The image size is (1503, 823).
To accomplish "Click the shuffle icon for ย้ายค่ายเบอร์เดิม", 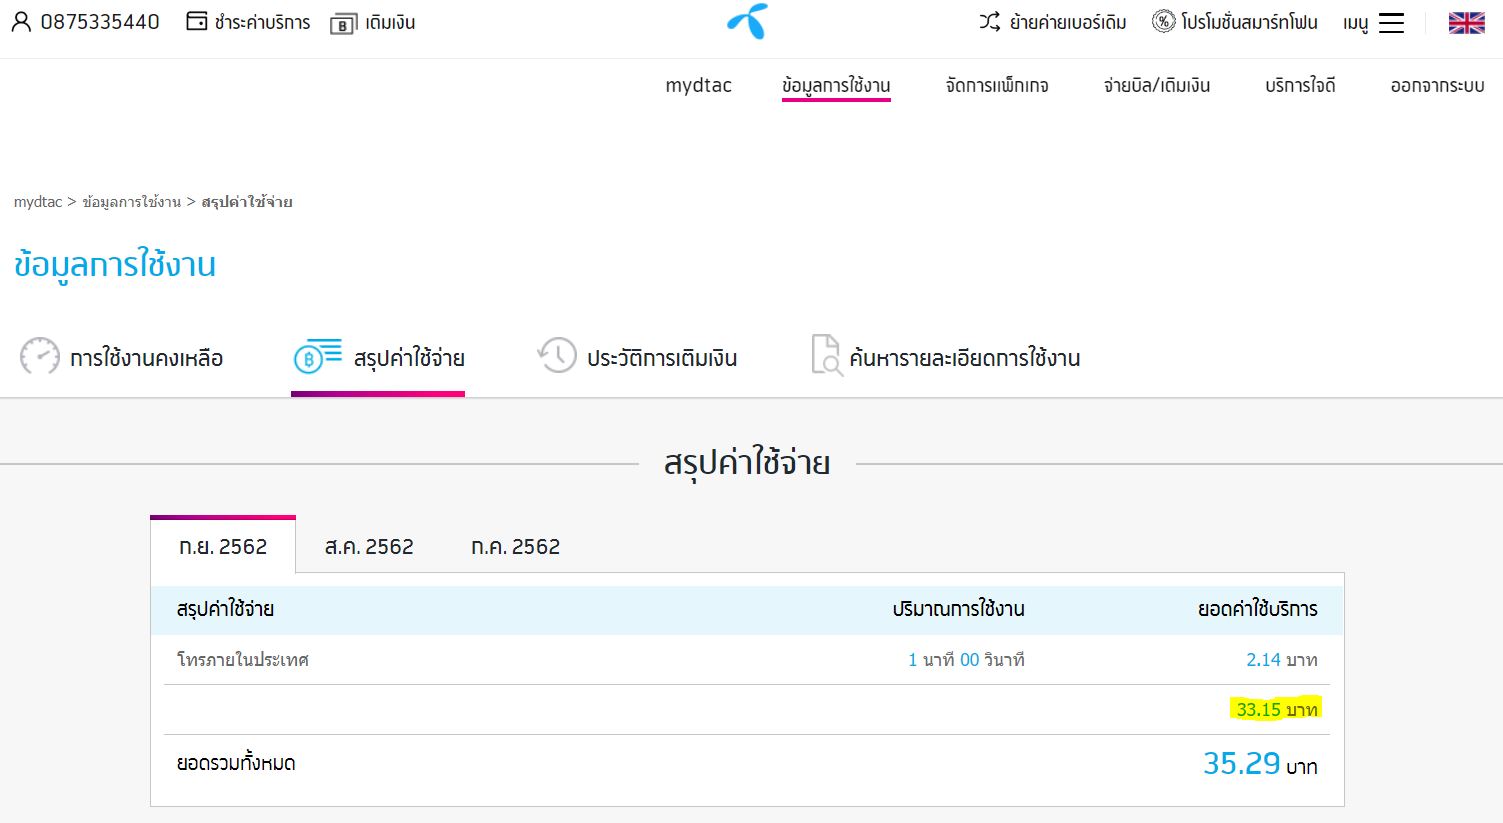I will coord(990,22).
